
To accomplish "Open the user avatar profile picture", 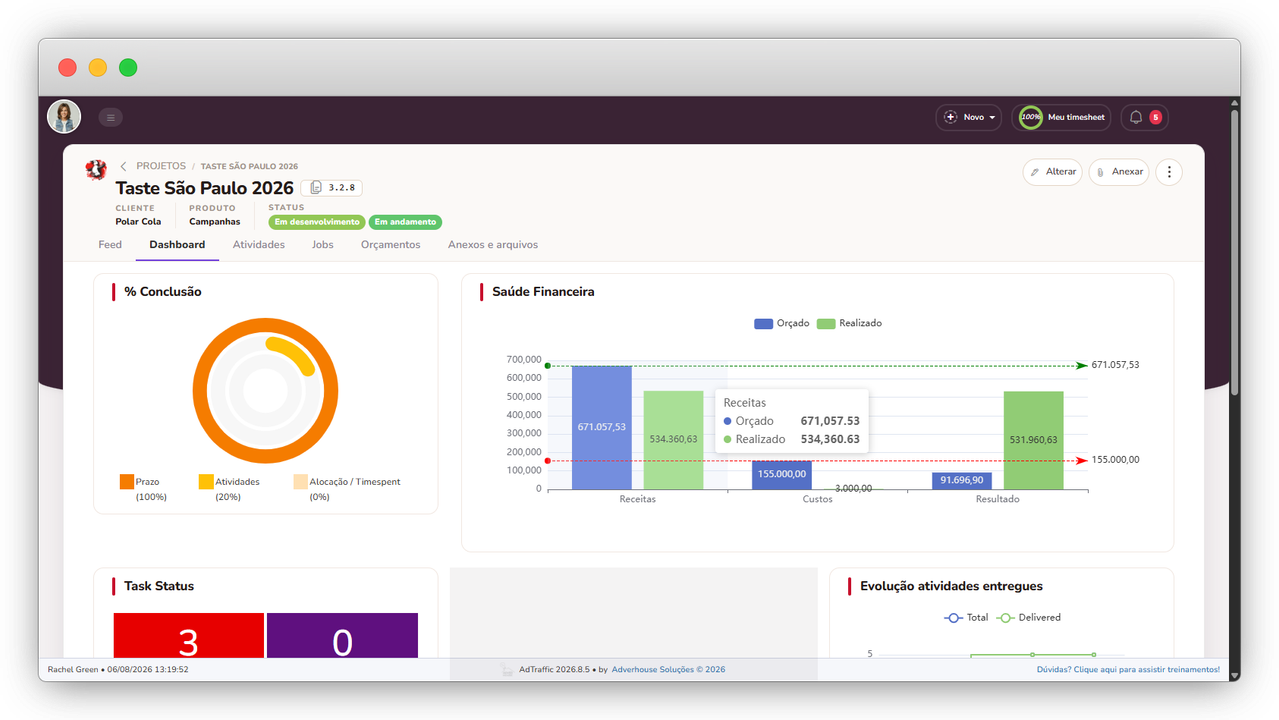I will [x=64, y=117].
